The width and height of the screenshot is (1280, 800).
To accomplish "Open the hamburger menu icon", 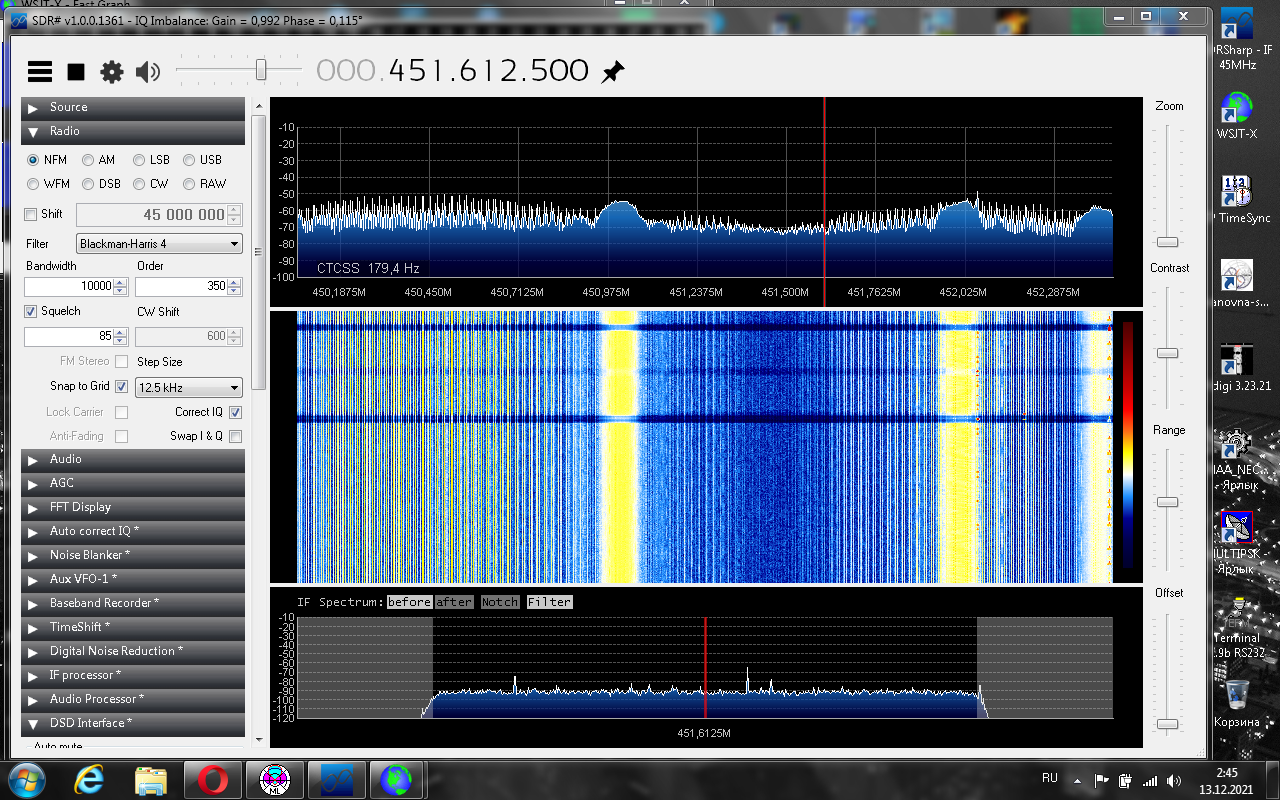I will 40,71.
